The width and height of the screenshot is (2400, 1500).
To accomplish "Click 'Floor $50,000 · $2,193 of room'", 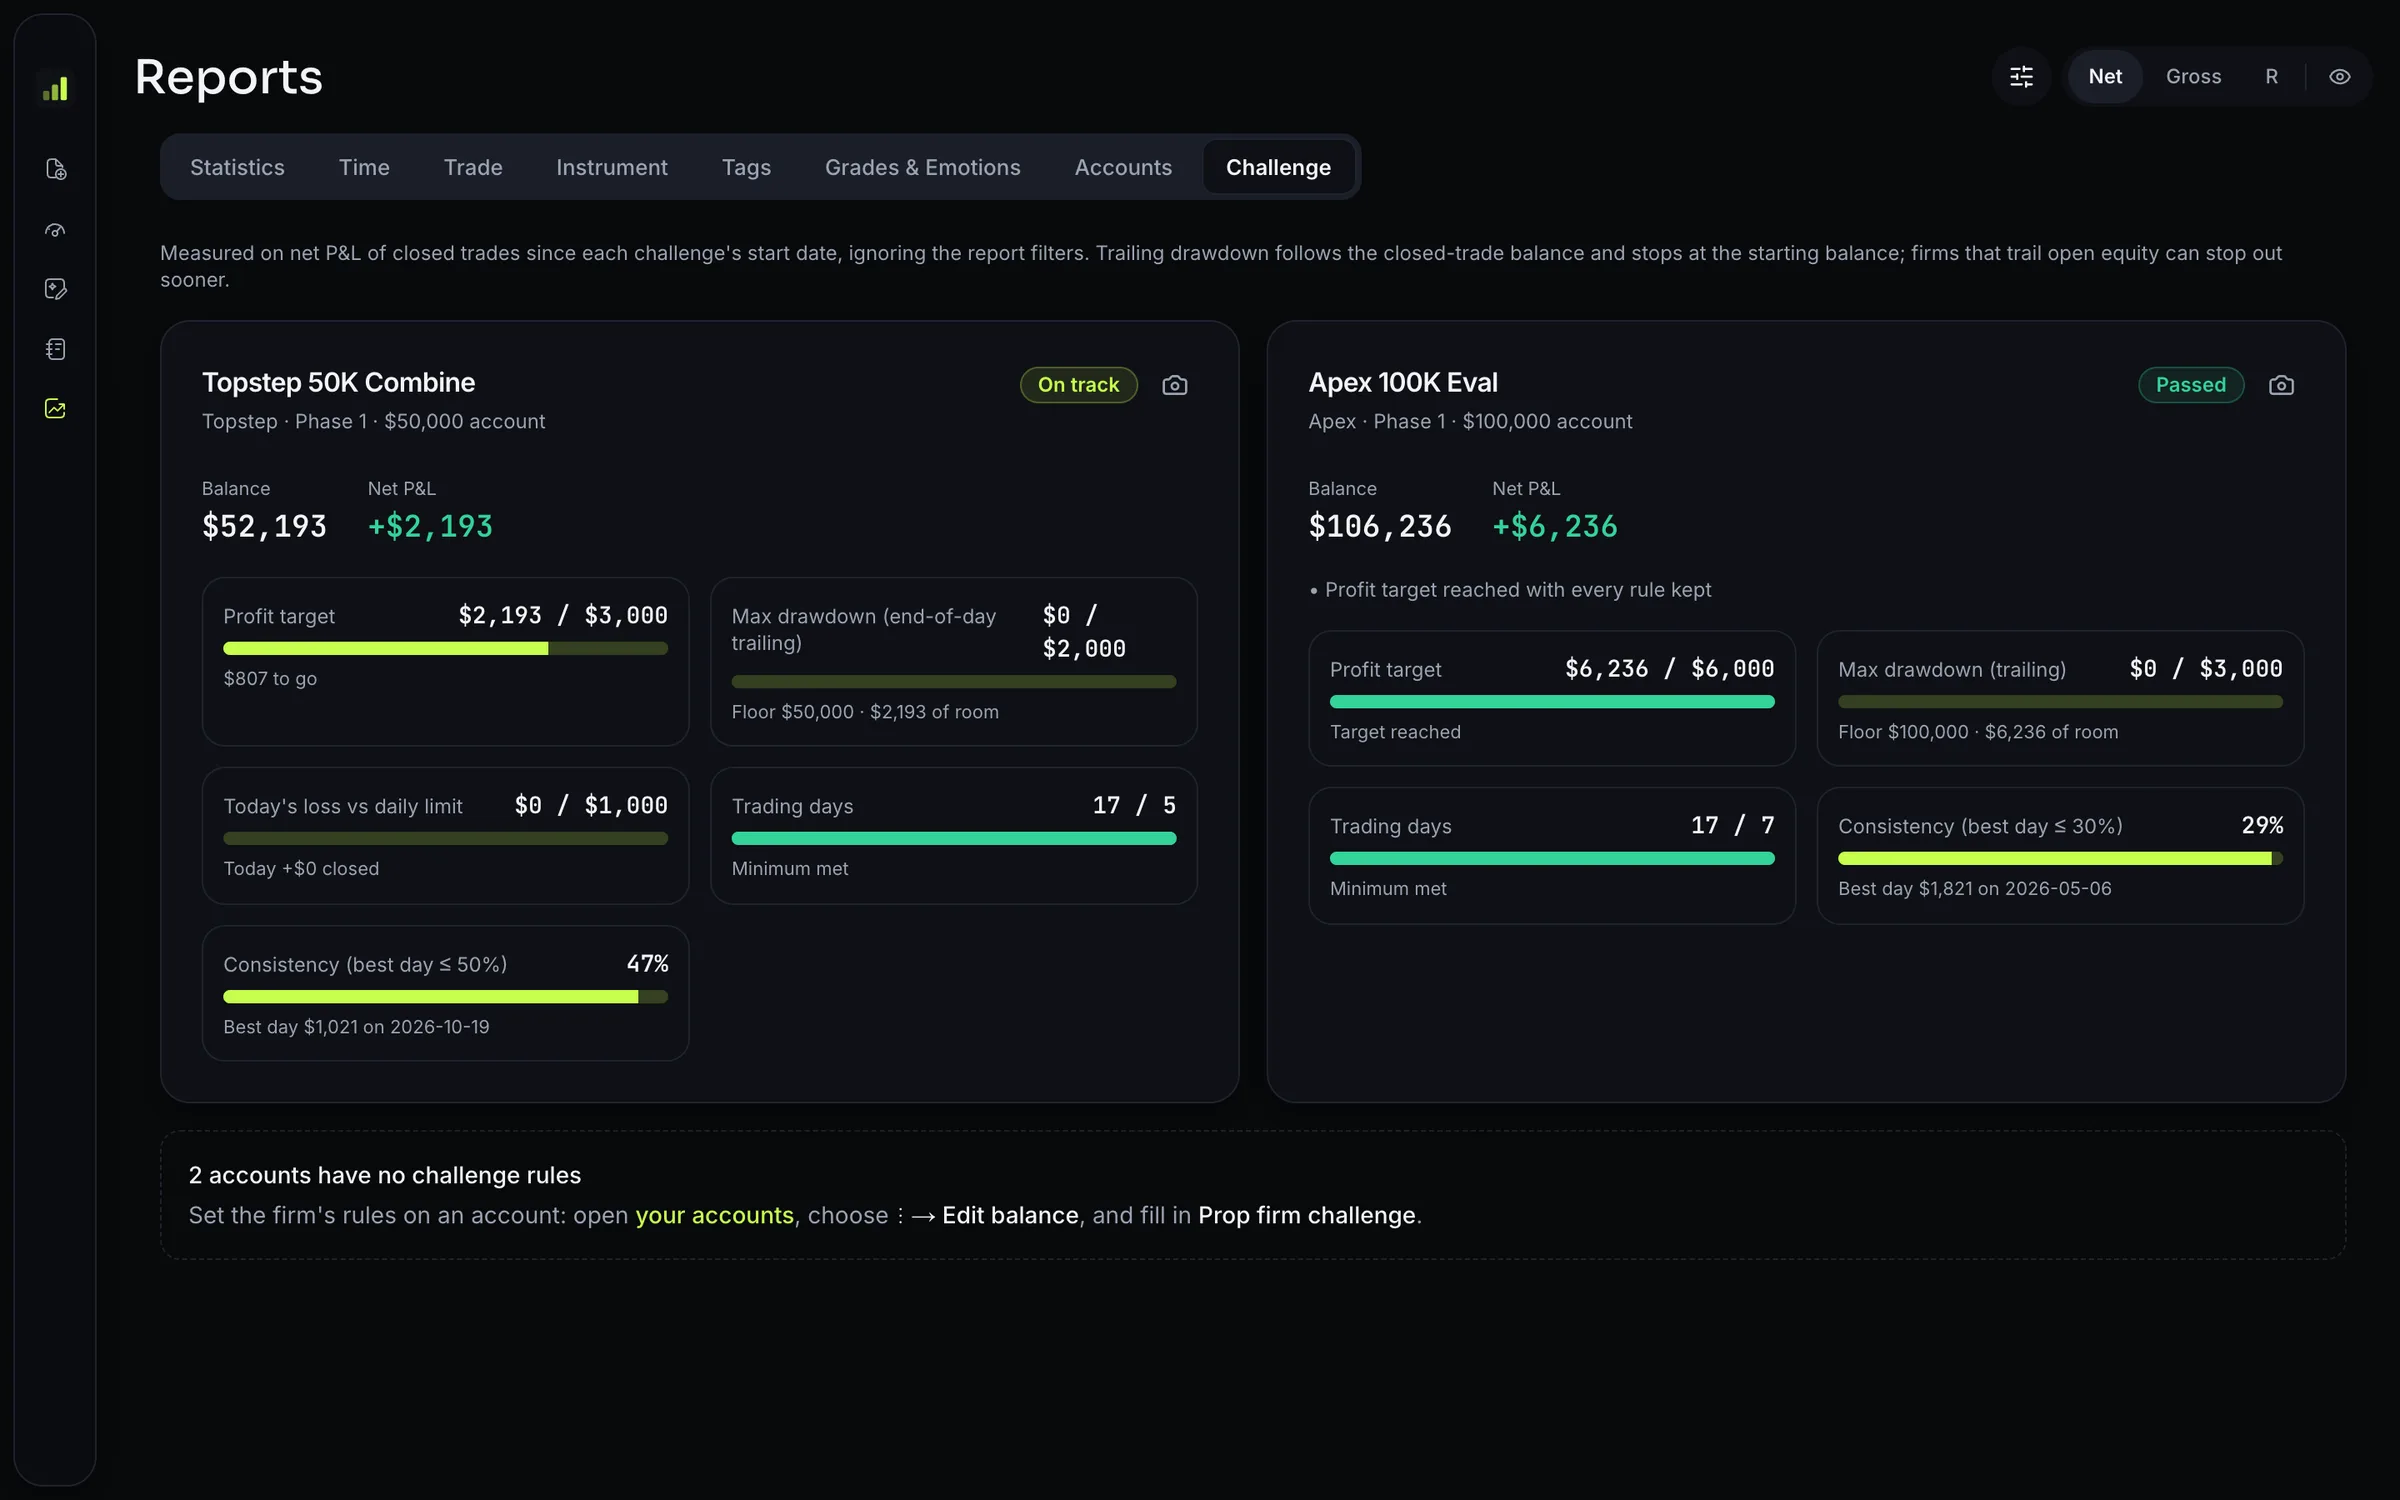I will pos(865,712).
